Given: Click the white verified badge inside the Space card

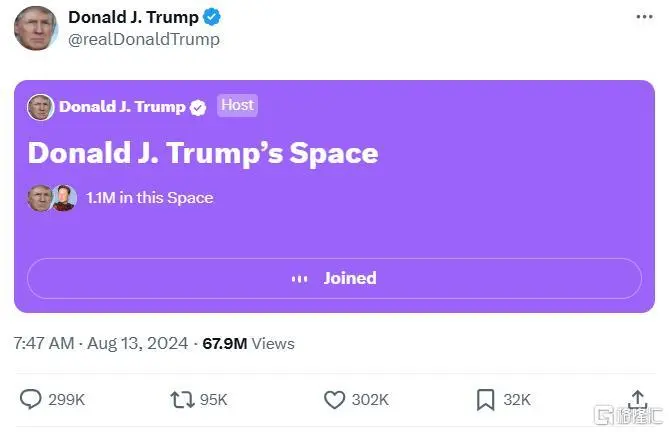Looking at the screenshot, I should (199, 107).
